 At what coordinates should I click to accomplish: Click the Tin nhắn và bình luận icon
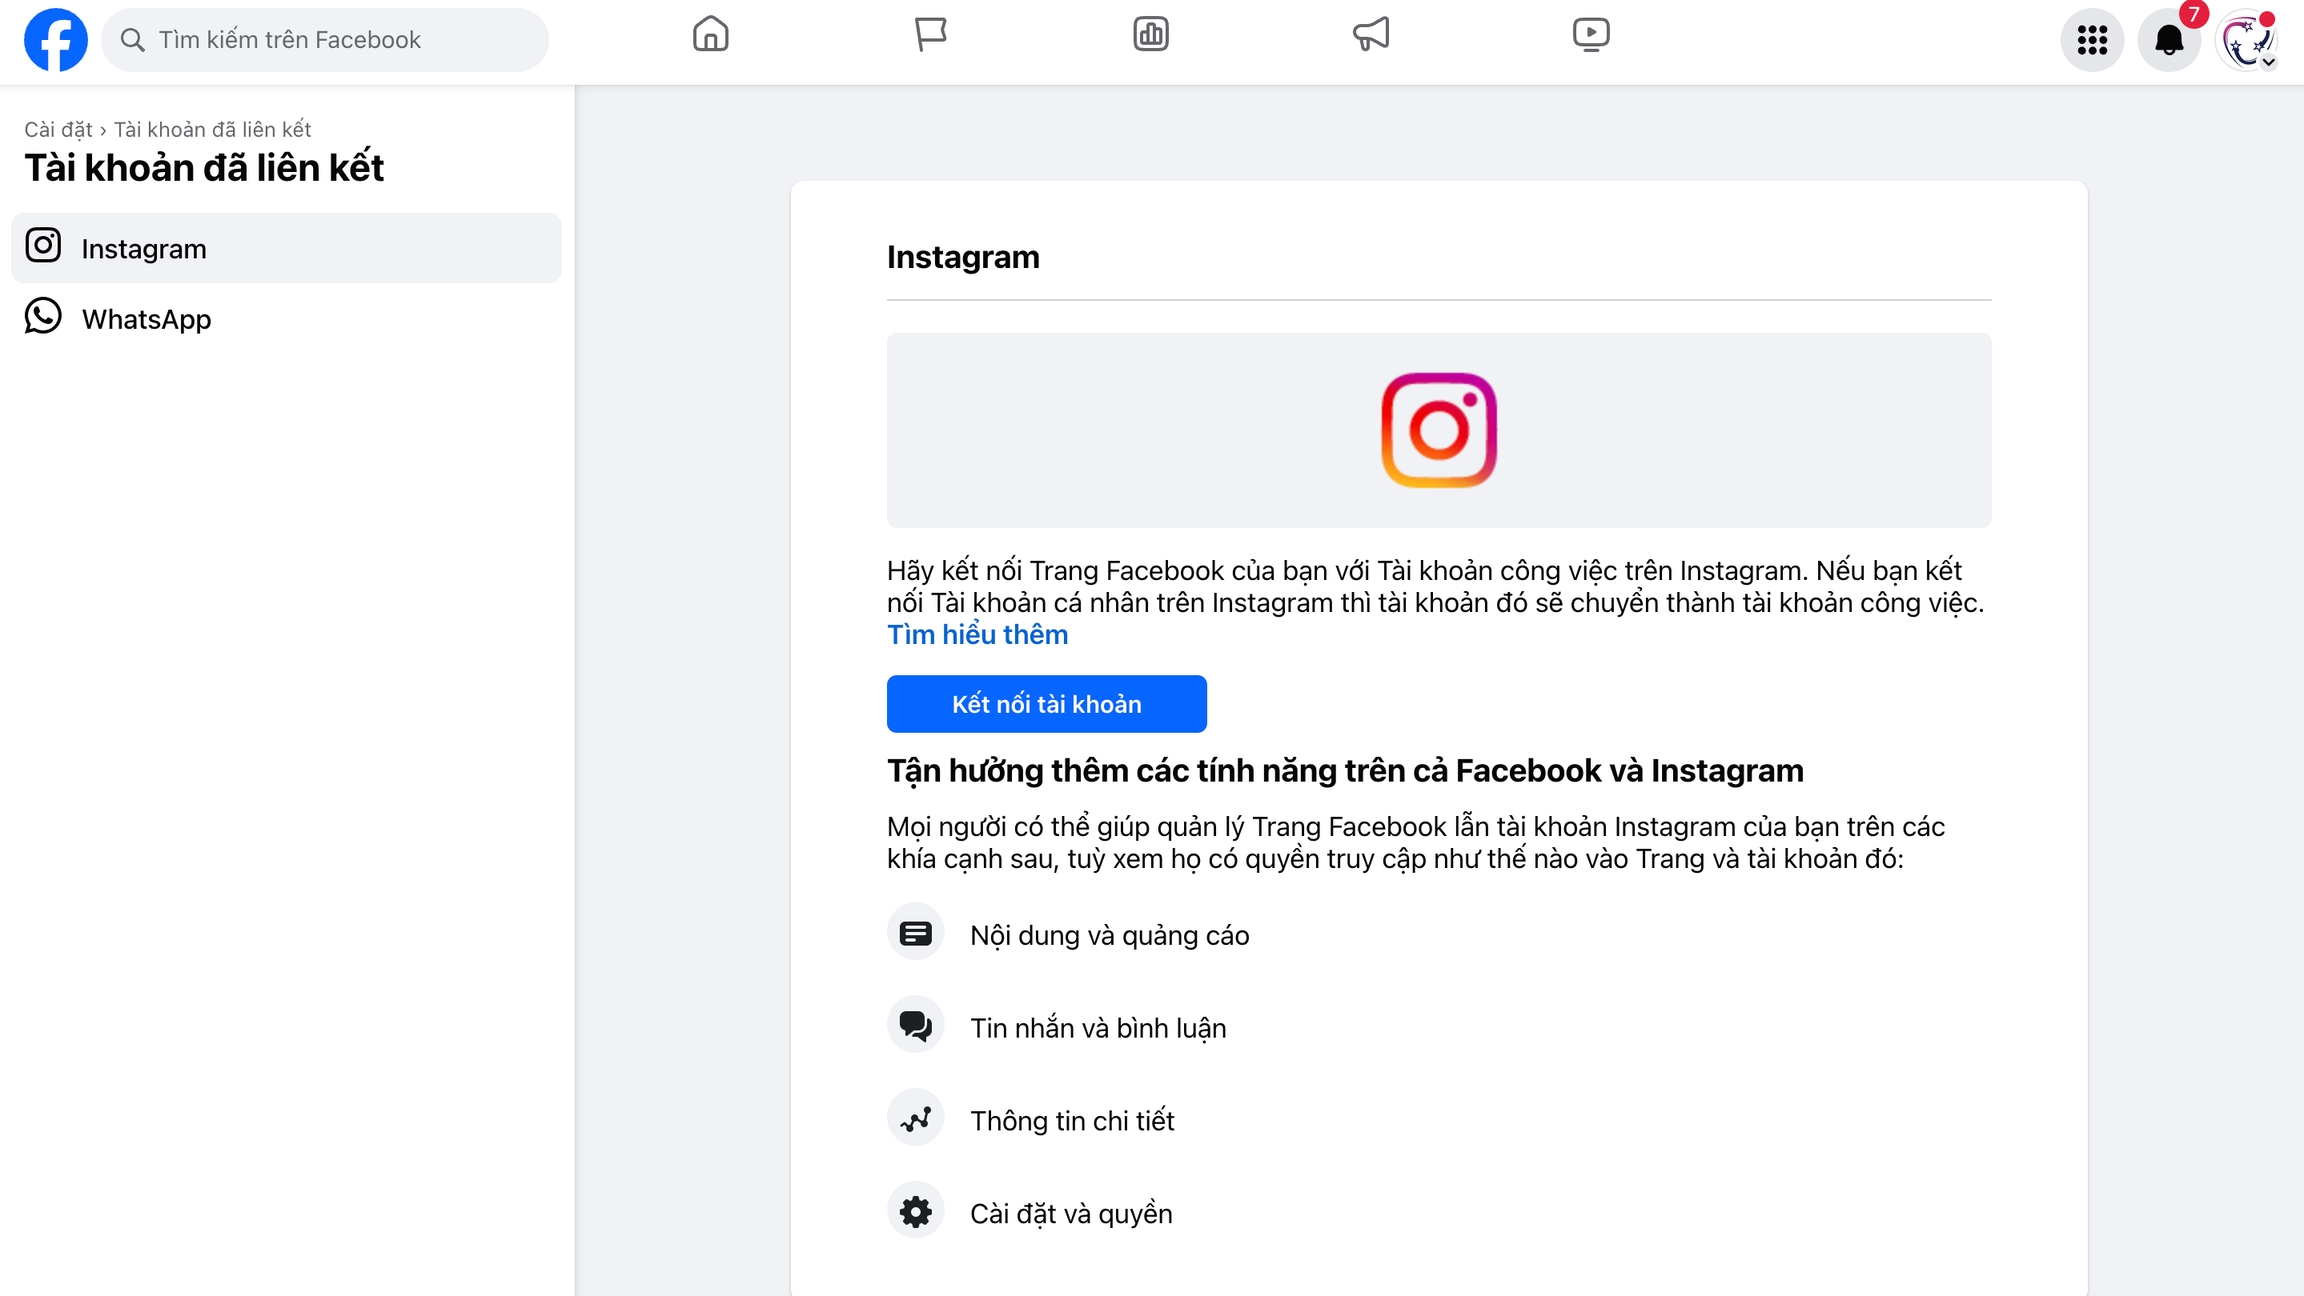915,1025
